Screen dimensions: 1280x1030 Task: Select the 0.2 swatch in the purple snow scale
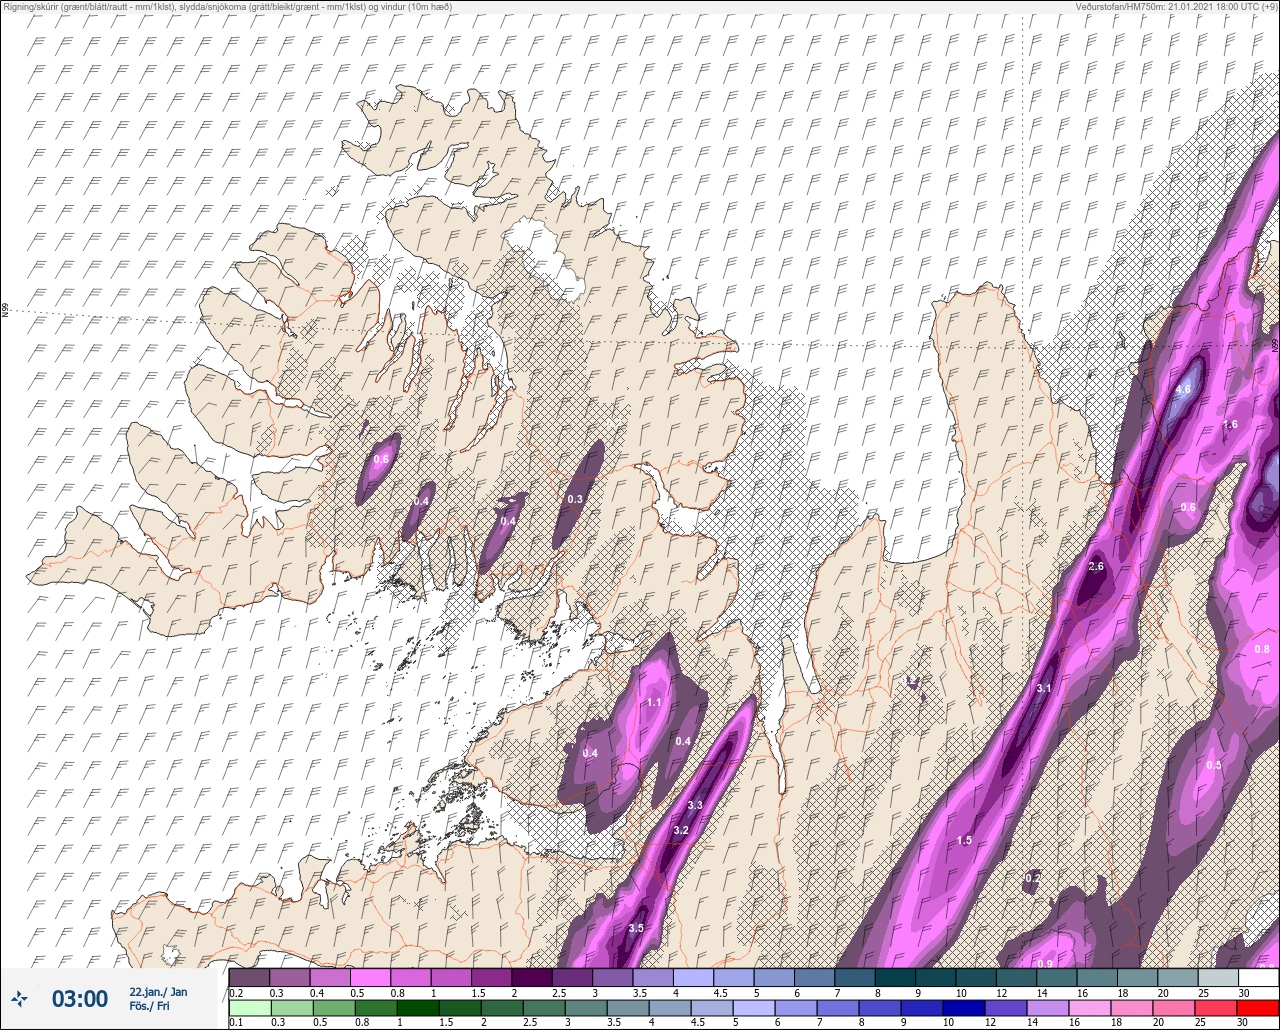point(249,977)
